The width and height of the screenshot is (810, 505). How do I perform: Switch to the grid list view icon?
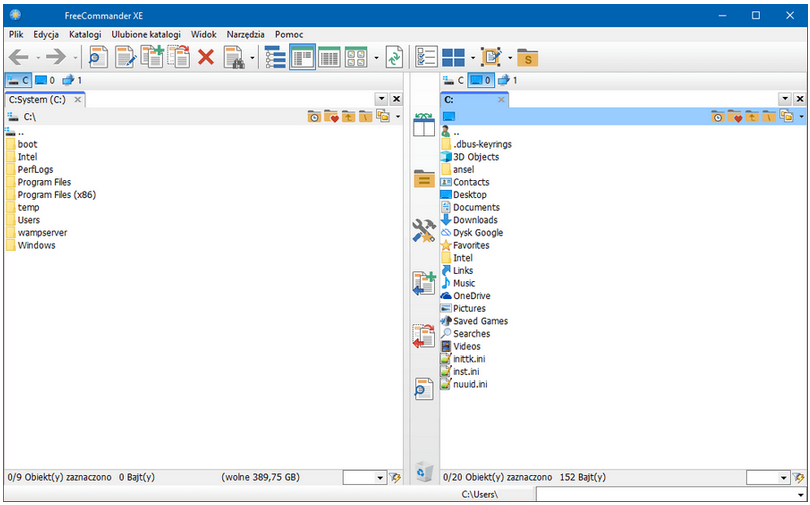tap(329, 57)
